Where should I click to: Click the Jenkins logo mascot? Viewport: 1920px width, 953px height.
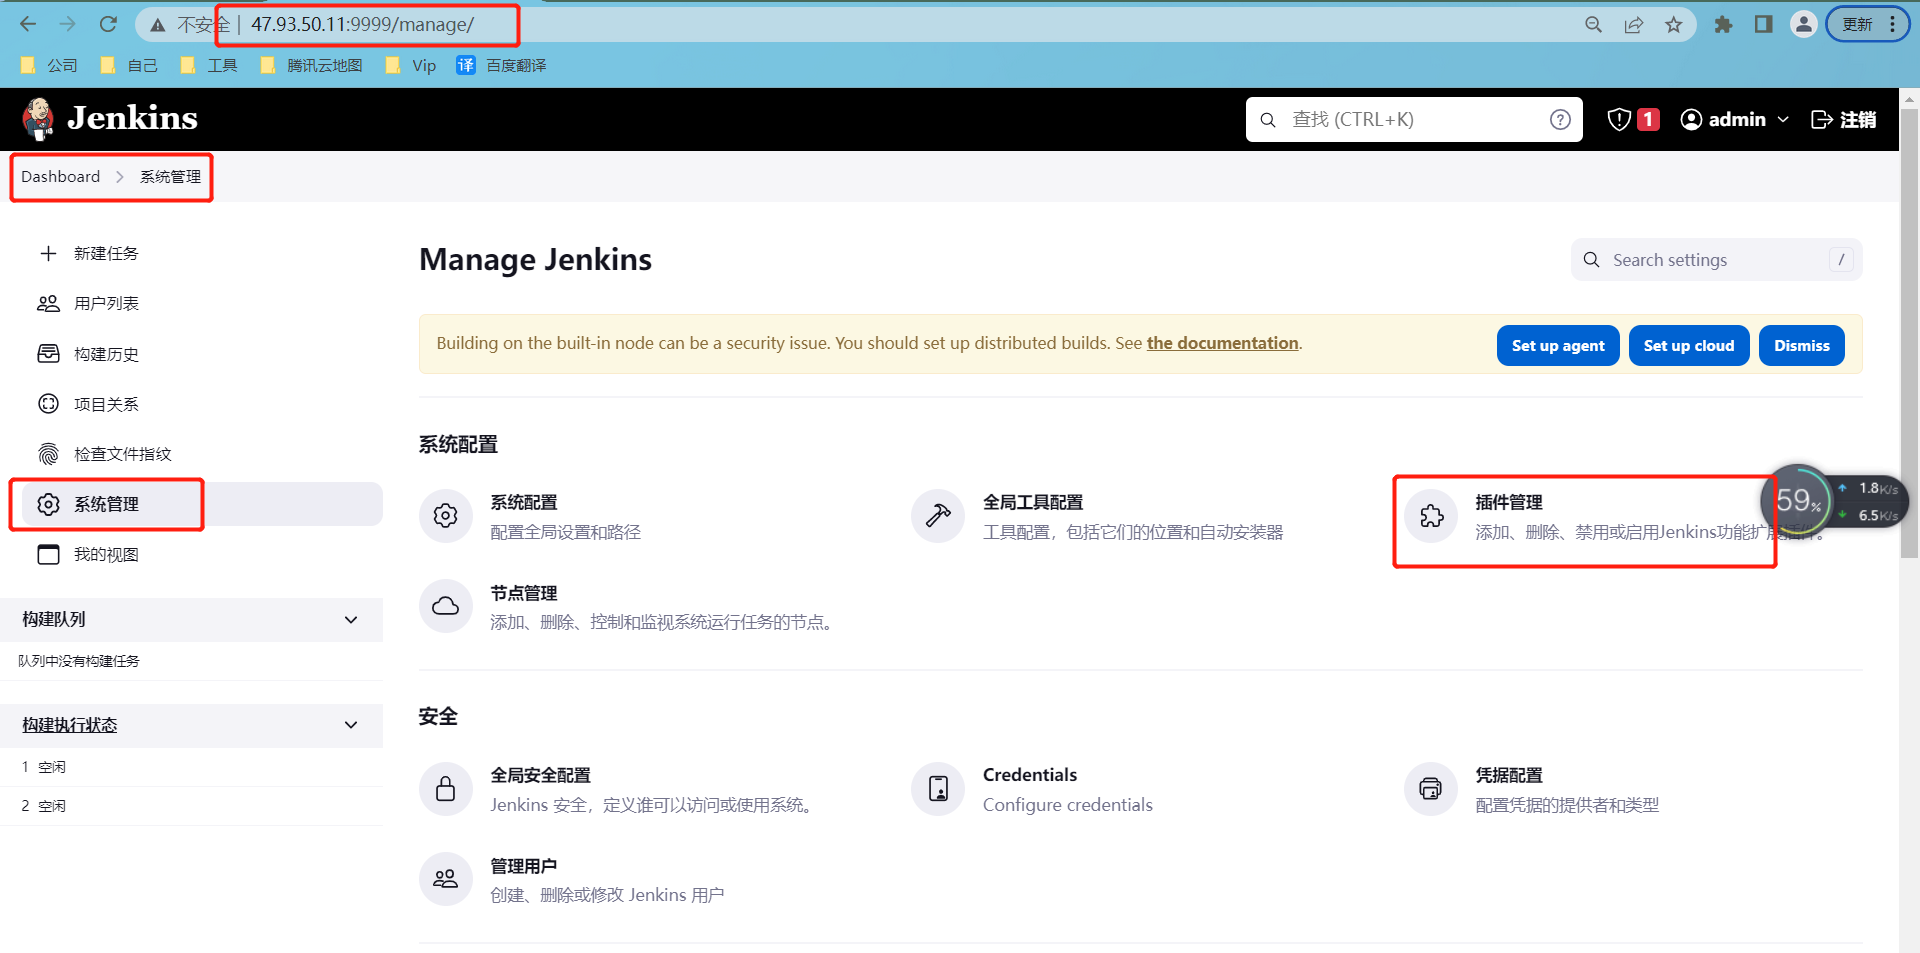[x=39, y=119]
